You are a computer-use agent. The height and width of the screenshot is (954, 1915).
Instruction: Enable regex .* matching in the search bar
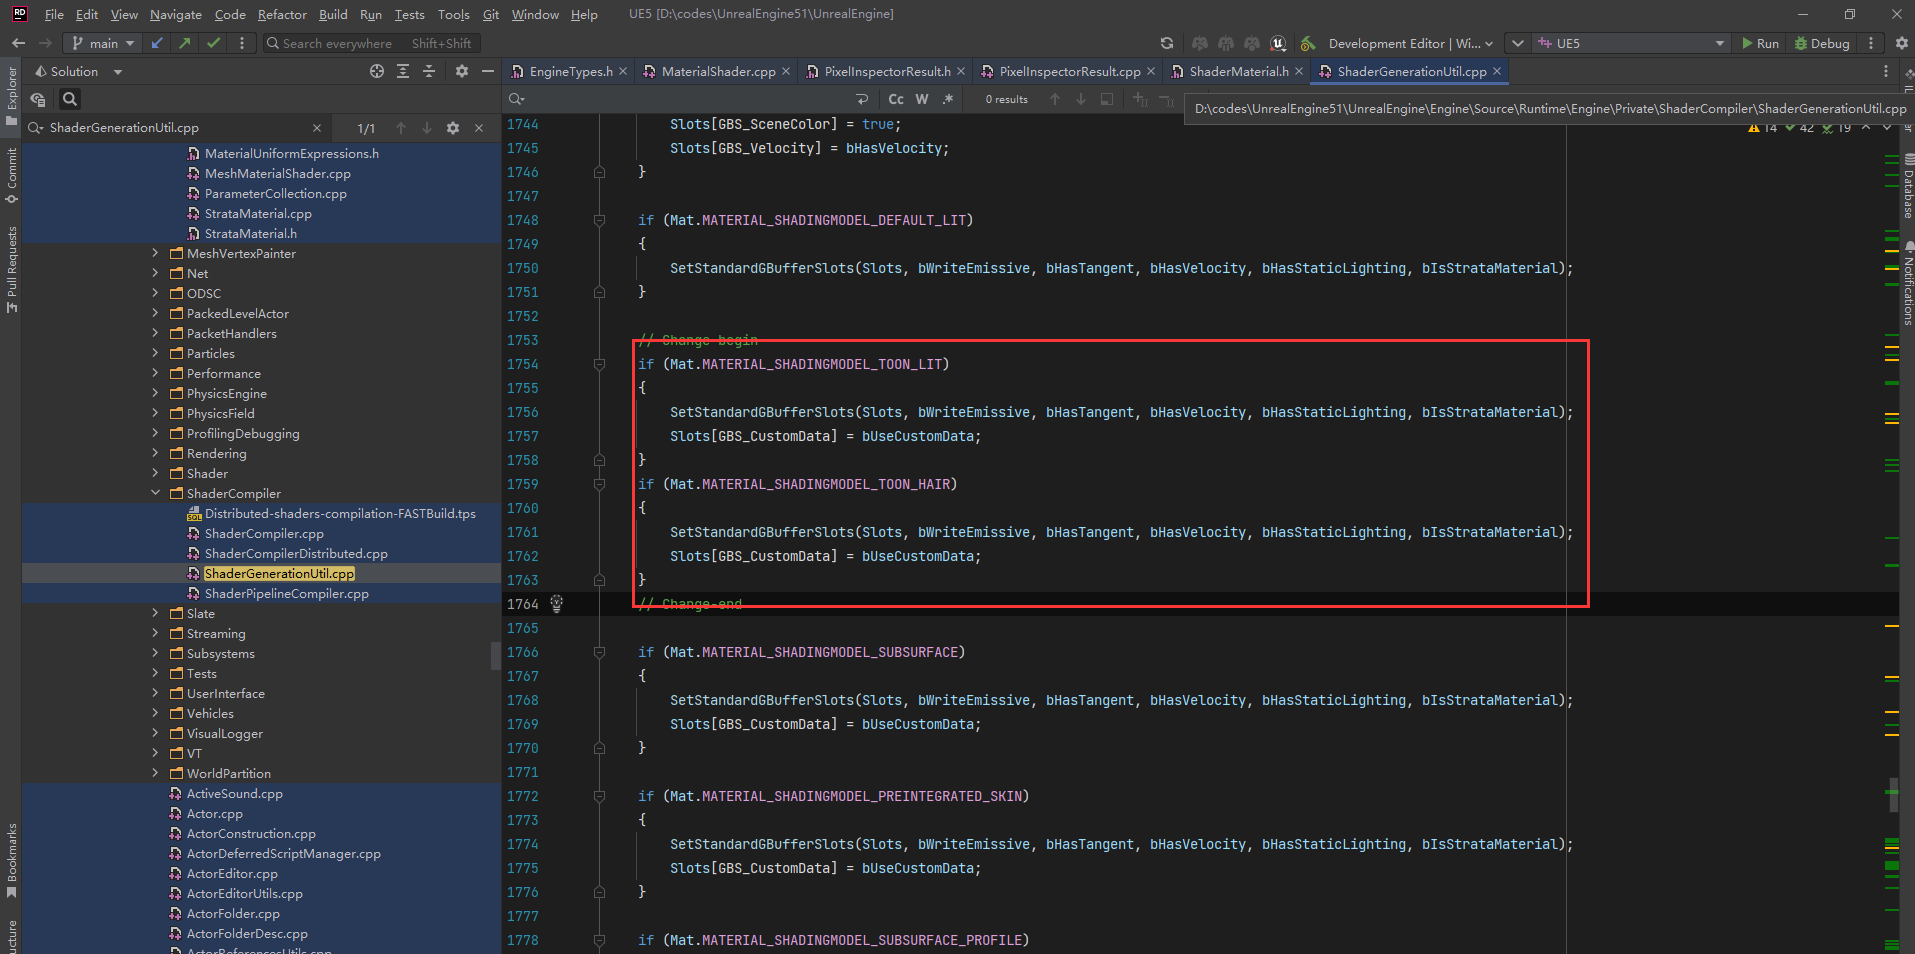coord(947,99)
